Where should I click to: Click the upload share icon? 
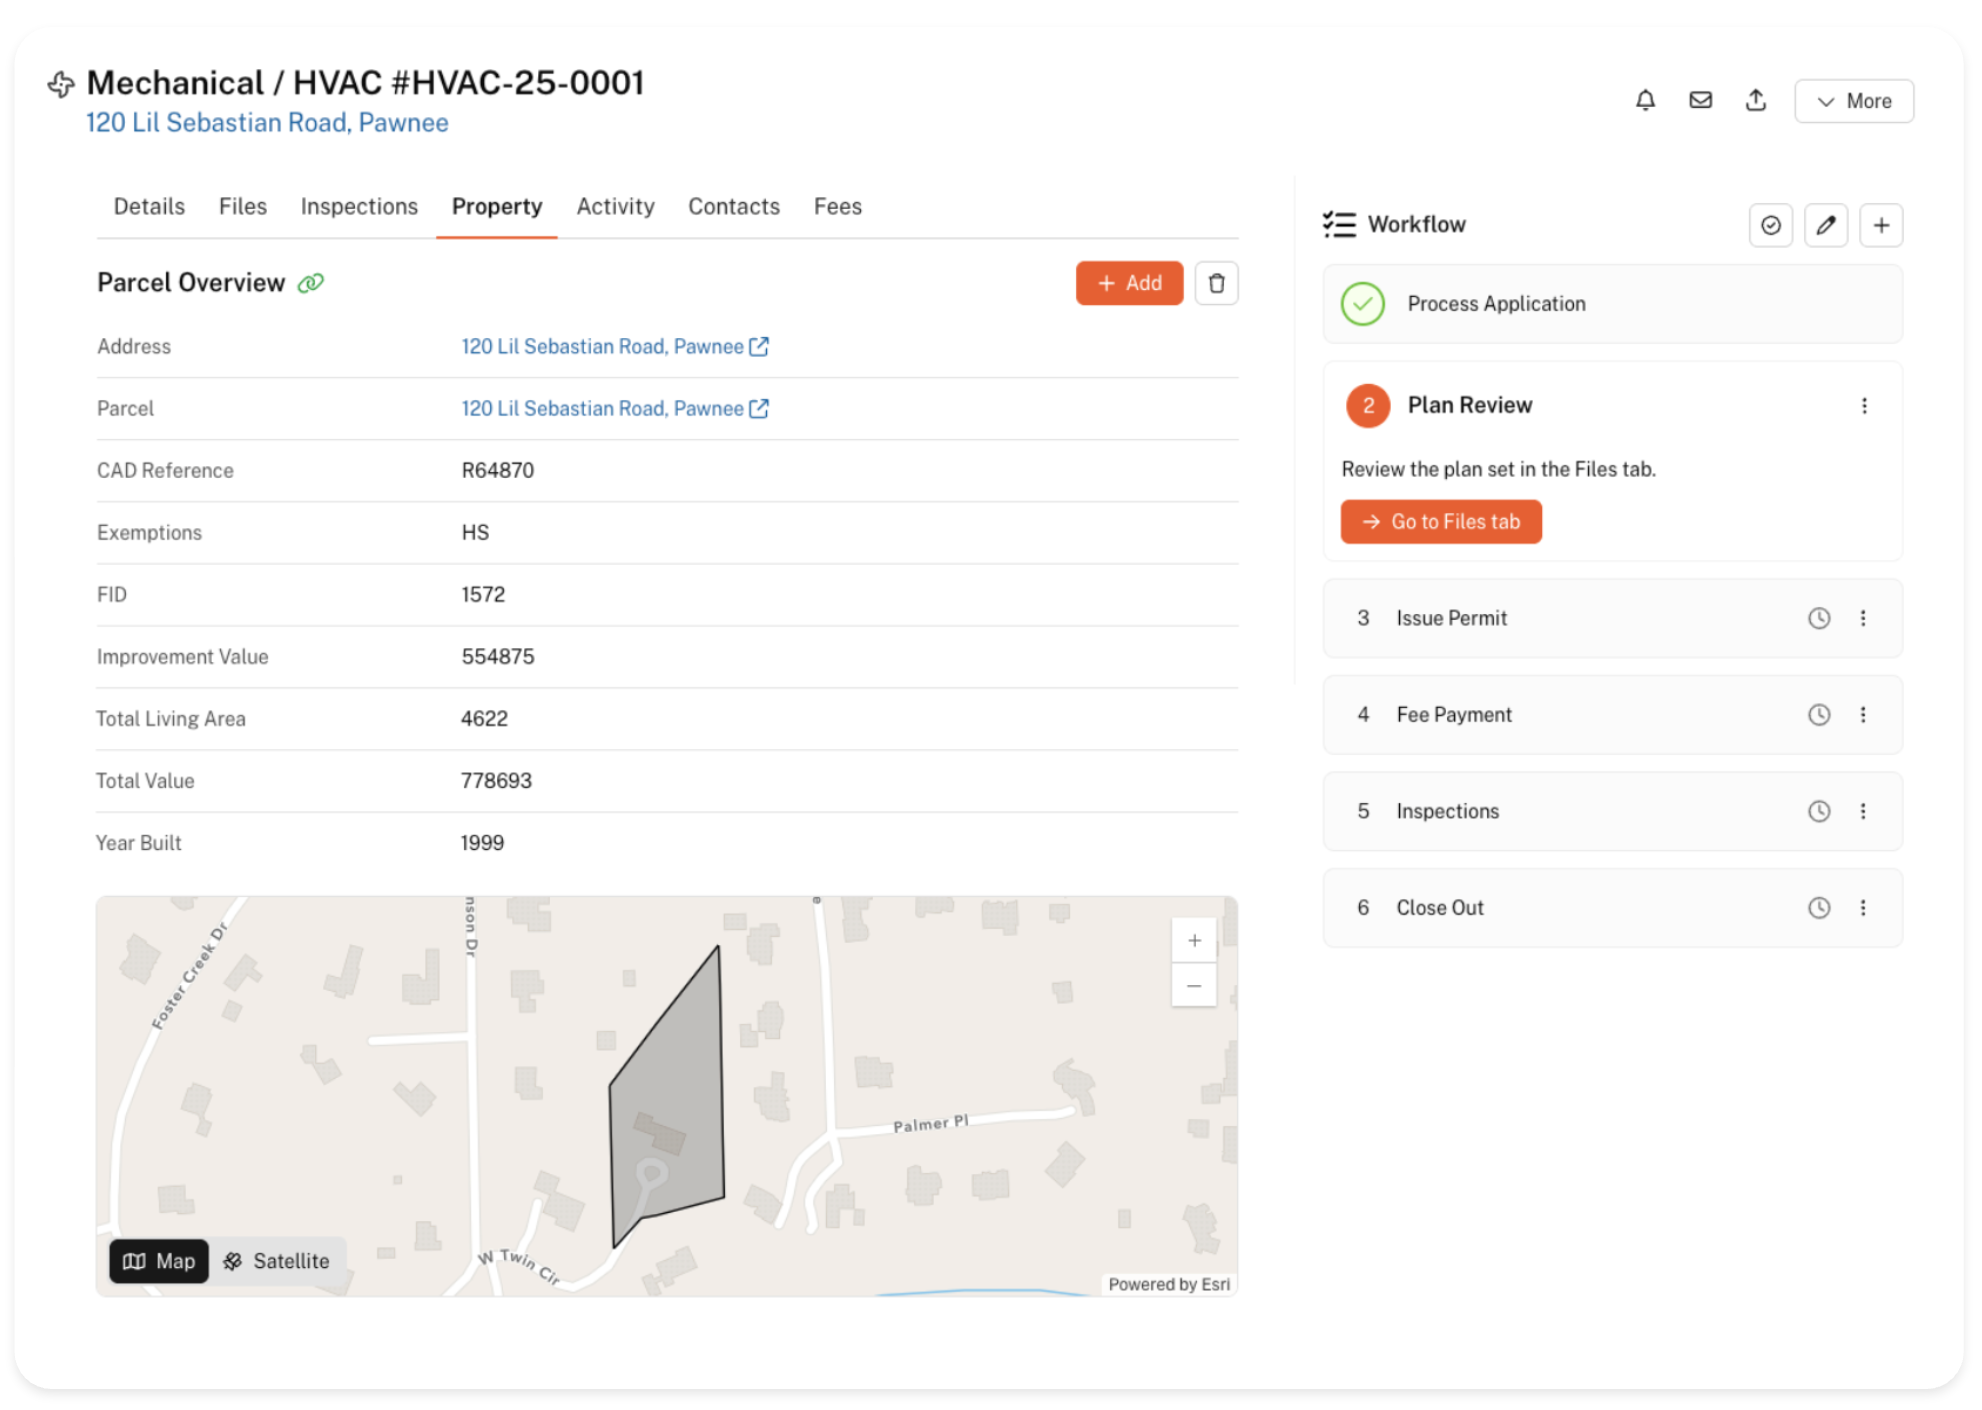point(1755,100)
